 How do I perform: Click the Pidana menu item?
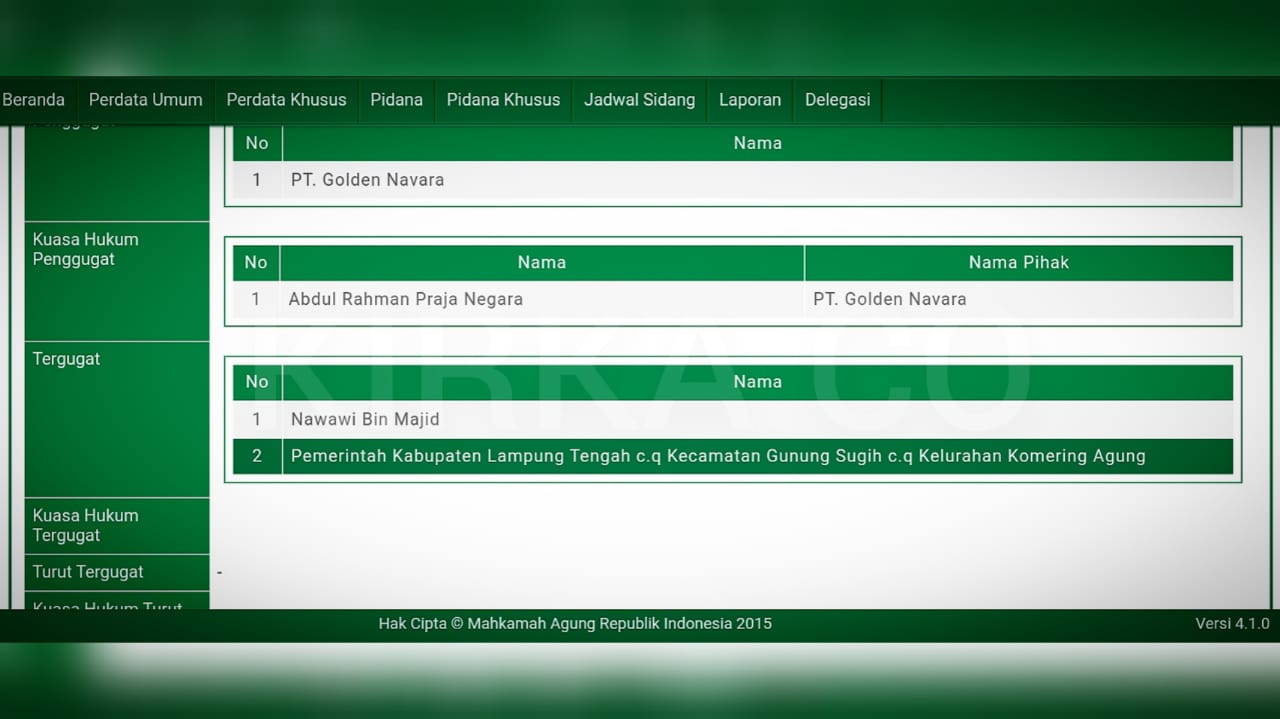tap(396, 100)
